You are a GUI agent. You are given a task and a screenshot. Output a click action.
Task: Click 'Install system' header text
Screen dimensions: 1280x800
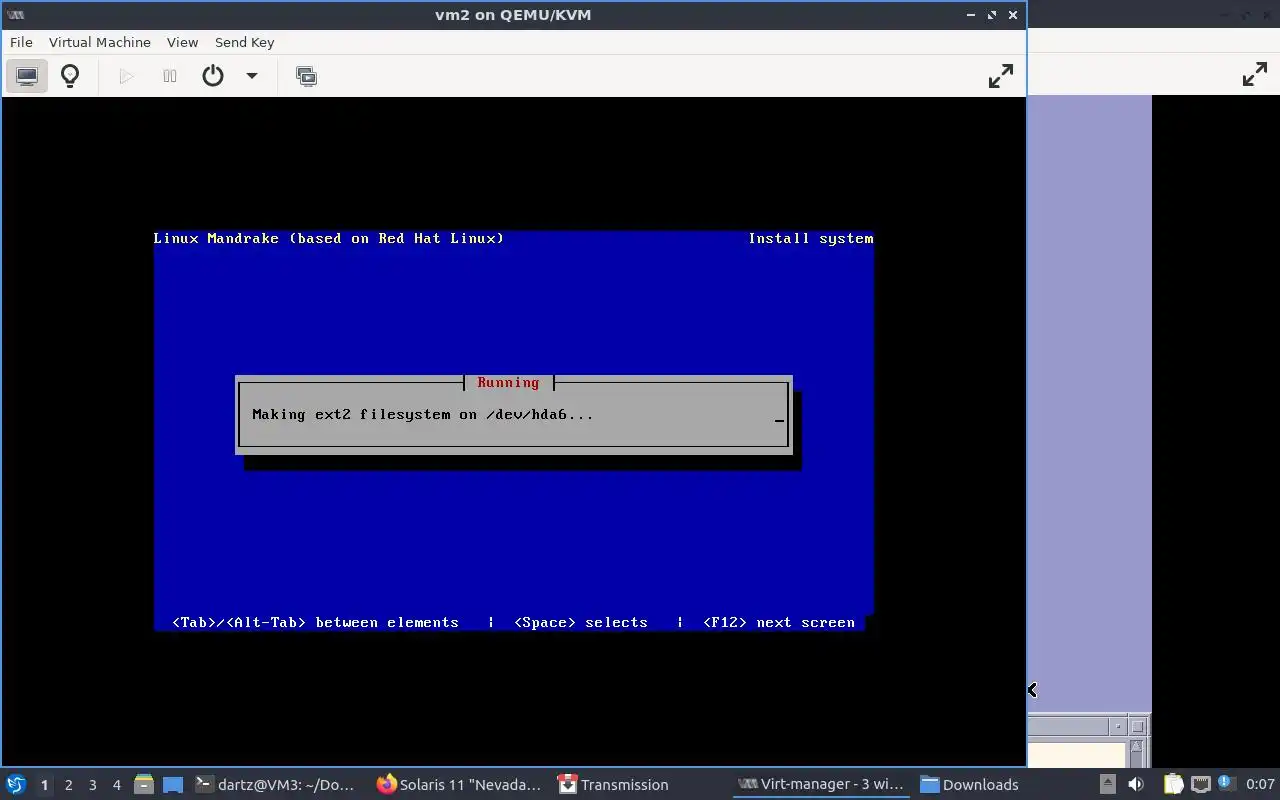[811, 238]
